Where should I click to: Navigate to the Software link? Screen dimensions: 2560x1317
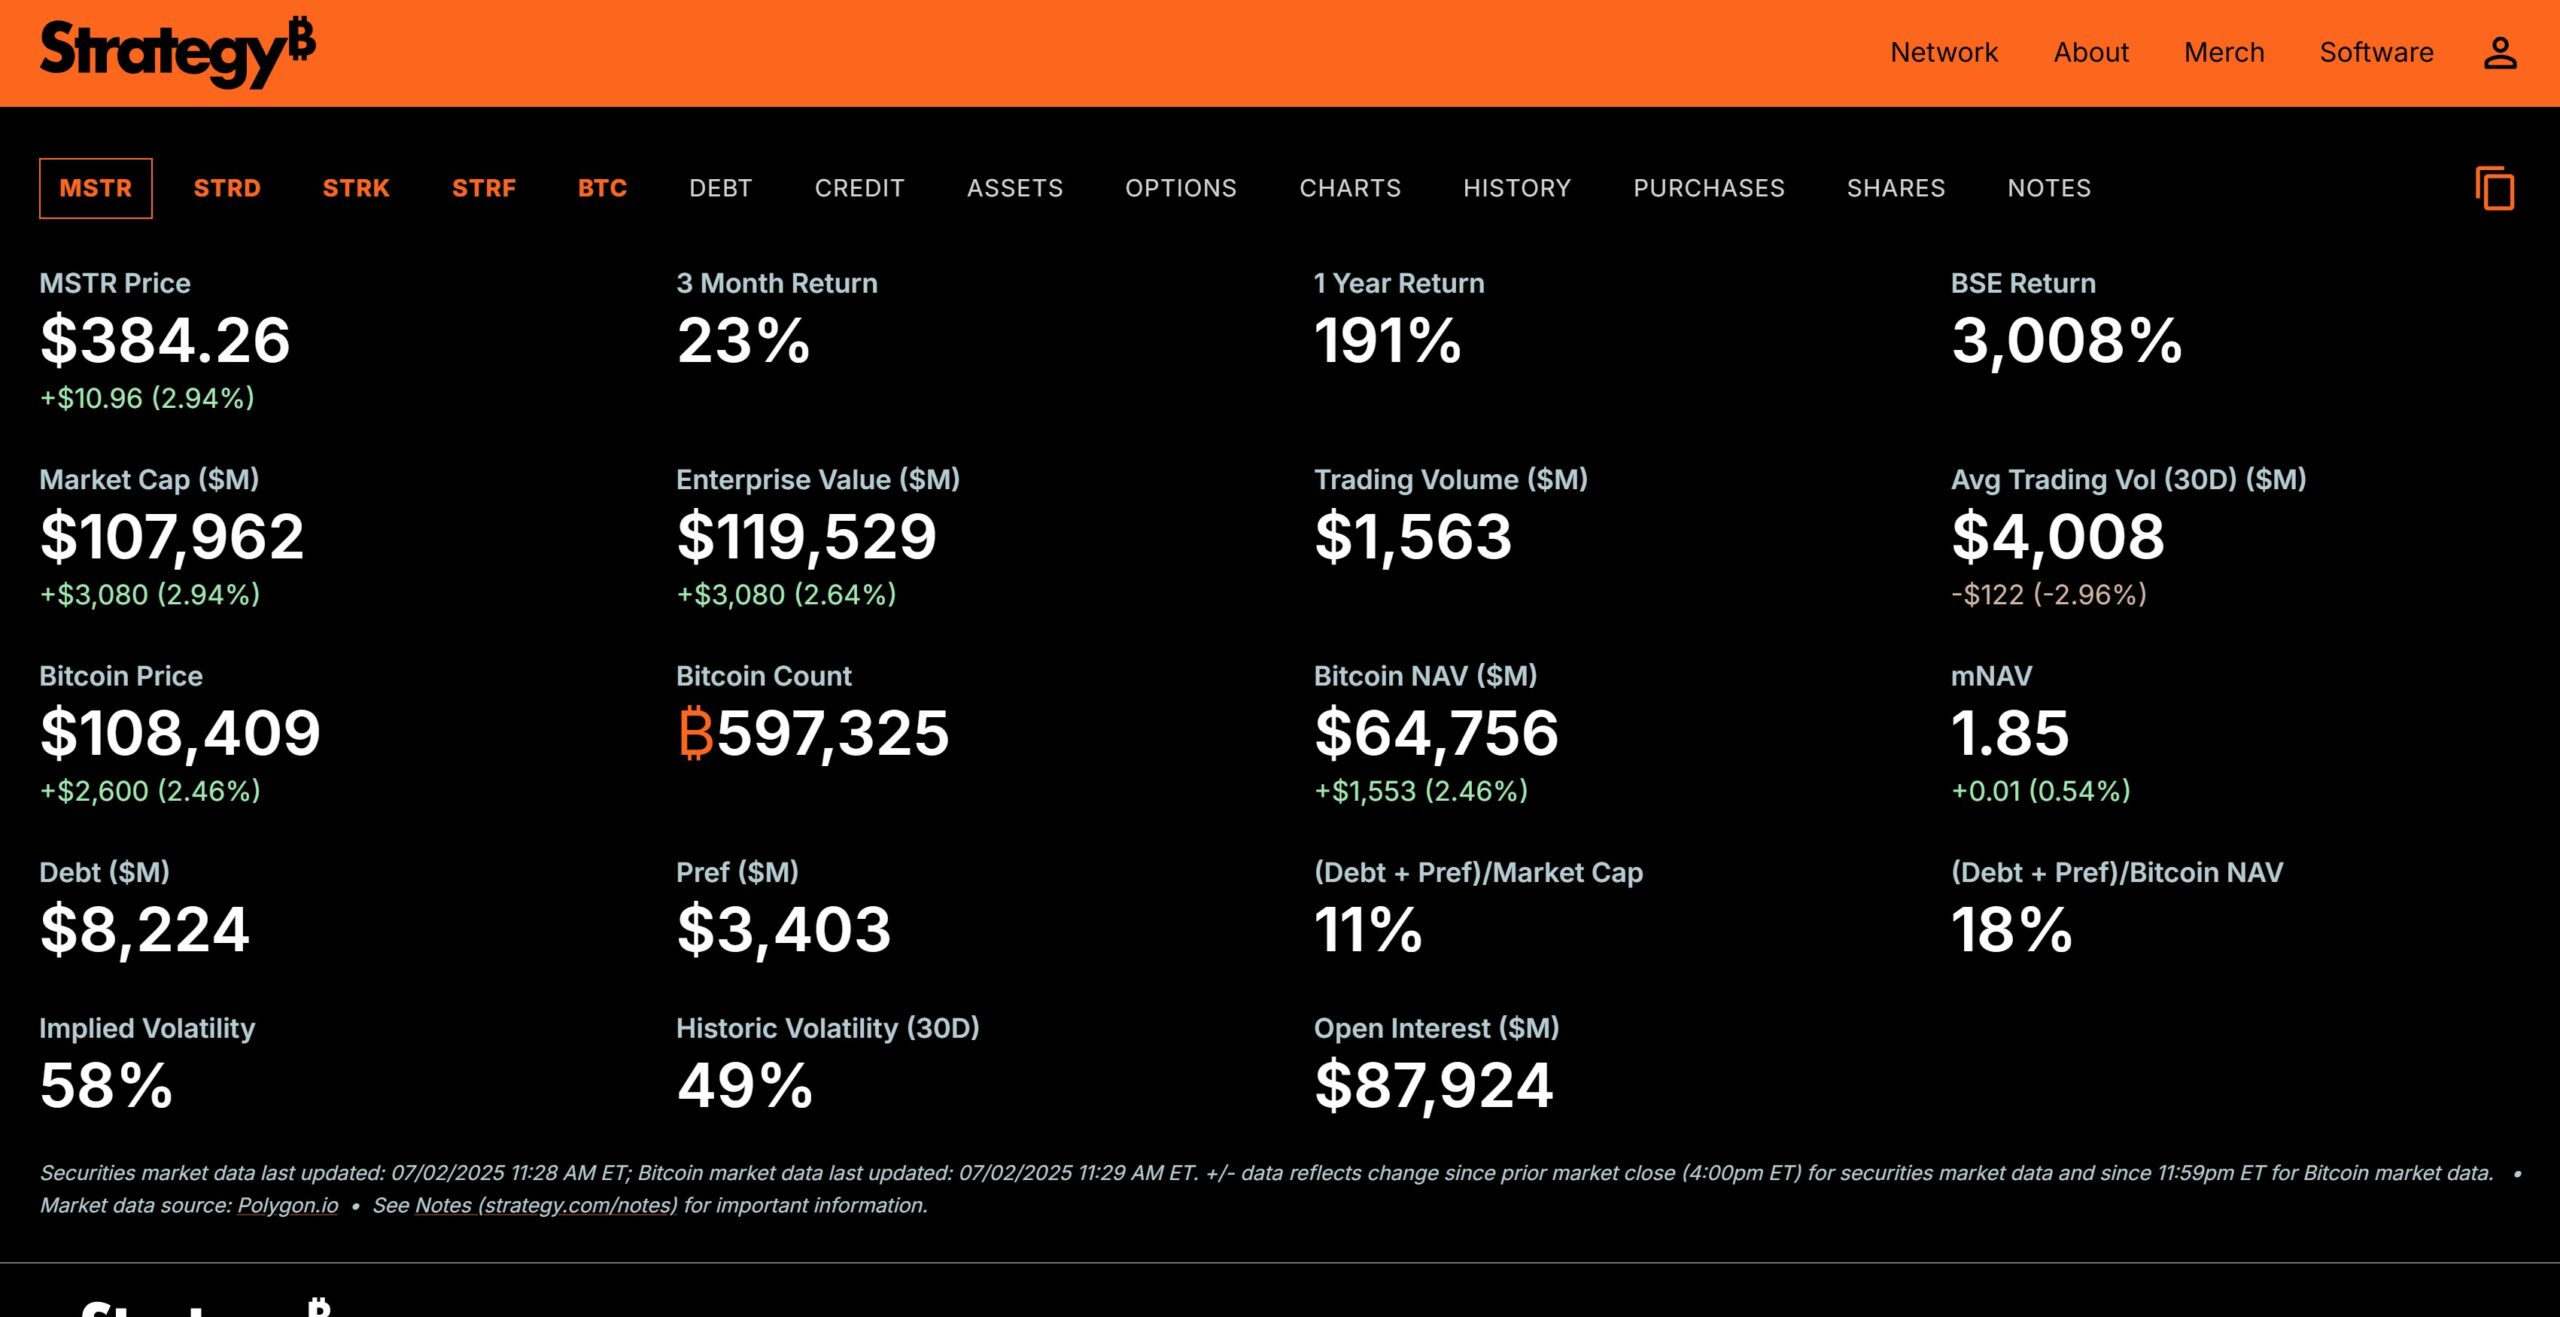(2376, 52)
